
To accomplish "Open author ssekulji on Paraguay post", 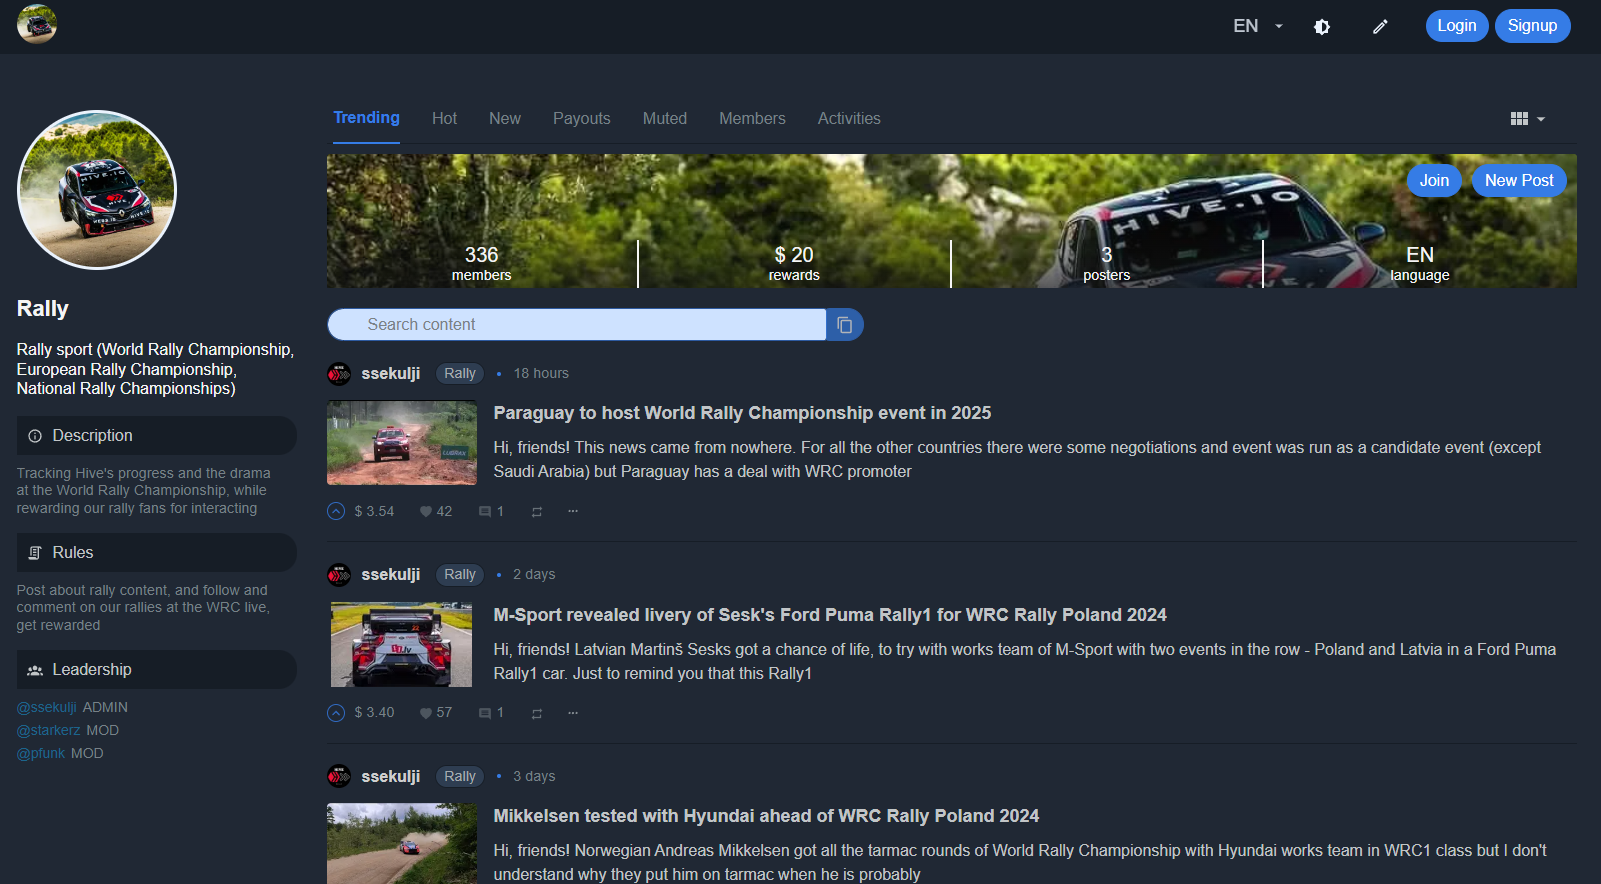I will (391, 373).
